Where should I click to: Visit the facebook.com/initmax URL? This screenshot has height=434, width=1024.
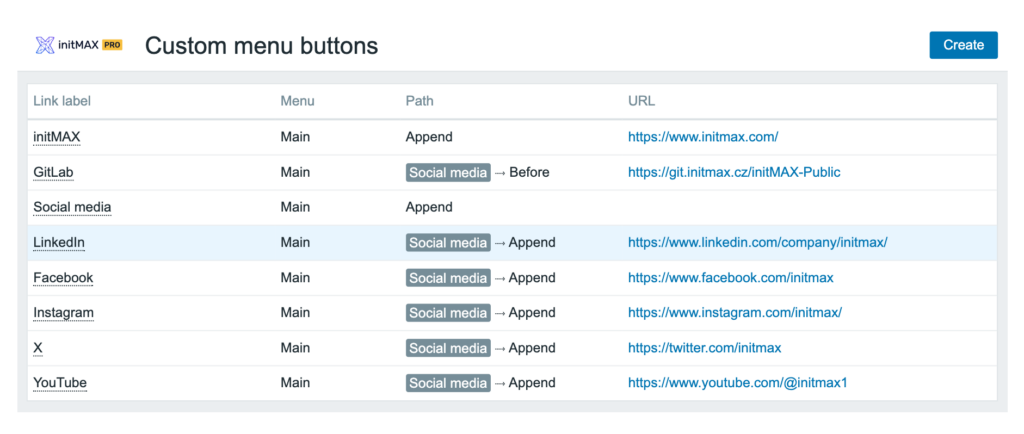point(730,277)
